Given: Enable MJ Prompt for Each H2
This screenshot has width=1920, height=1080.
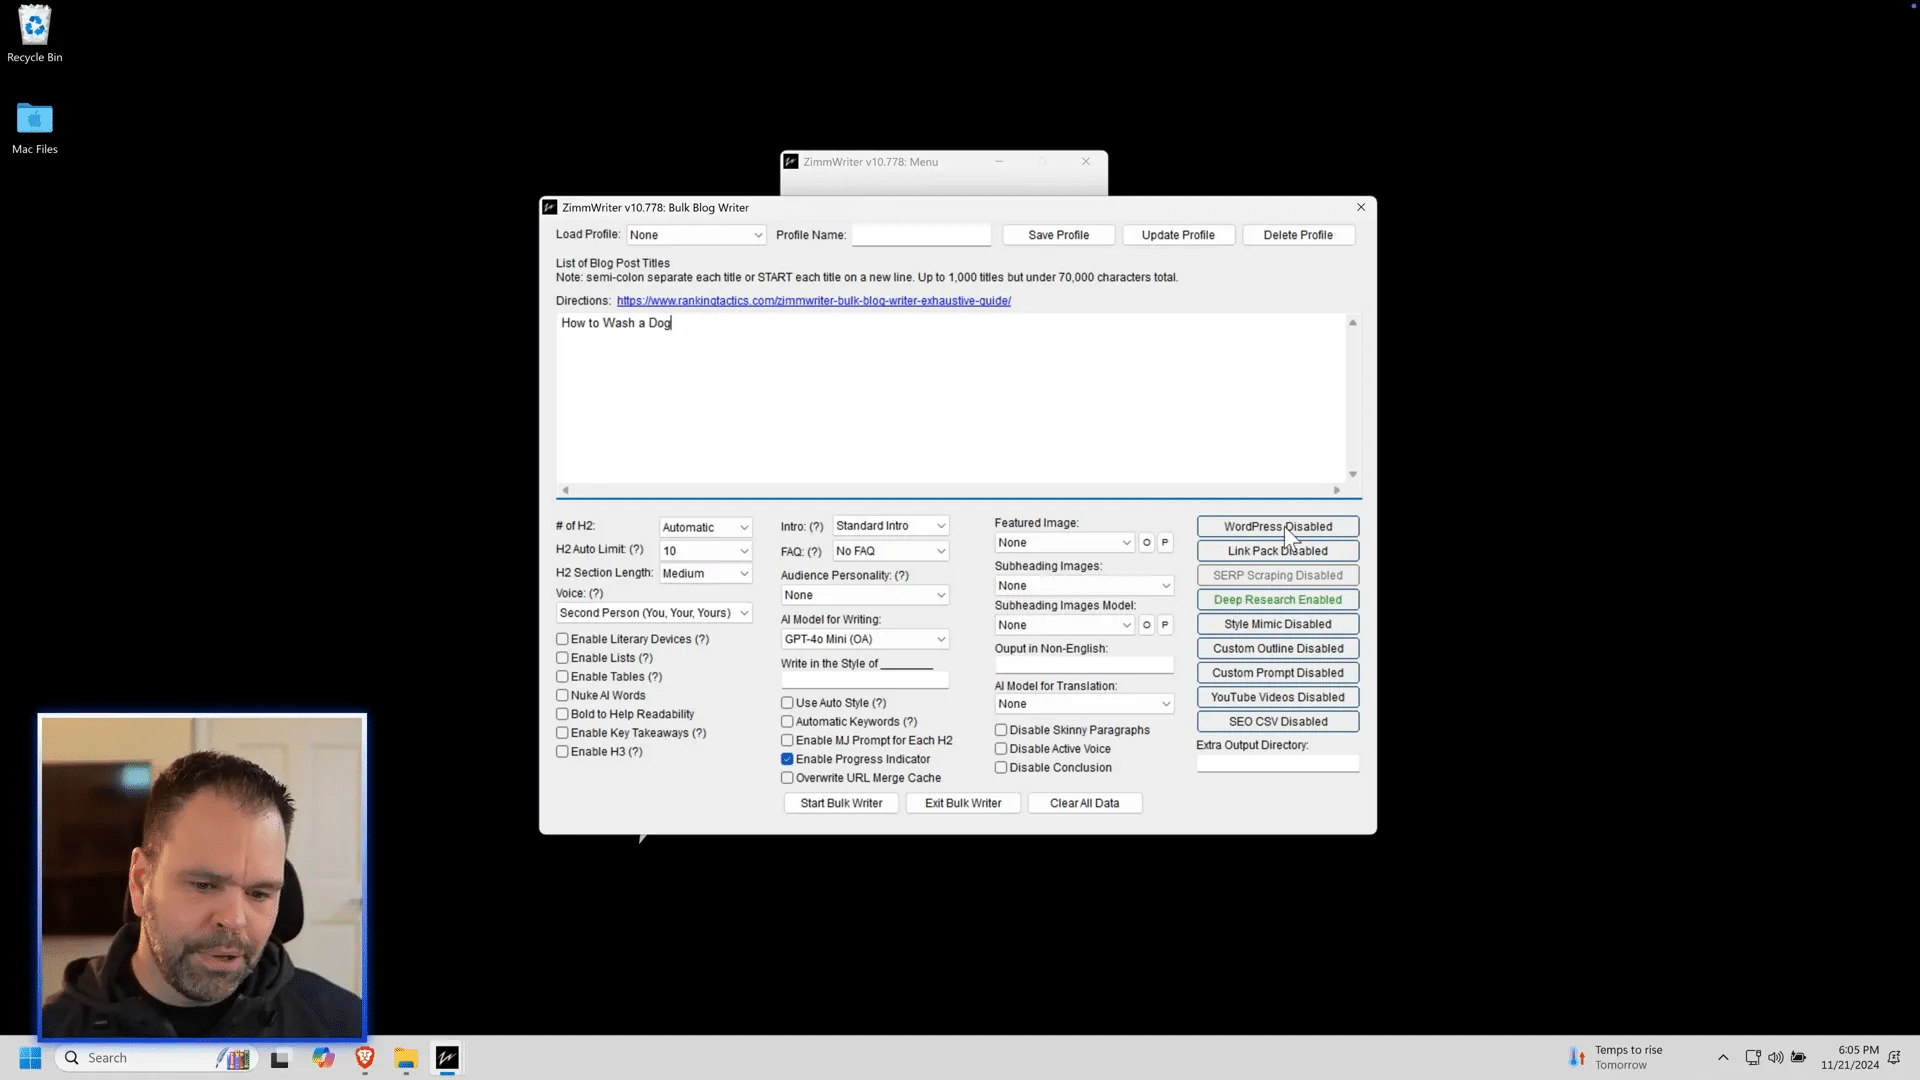Looking at the screenshot, I should 787,741.
